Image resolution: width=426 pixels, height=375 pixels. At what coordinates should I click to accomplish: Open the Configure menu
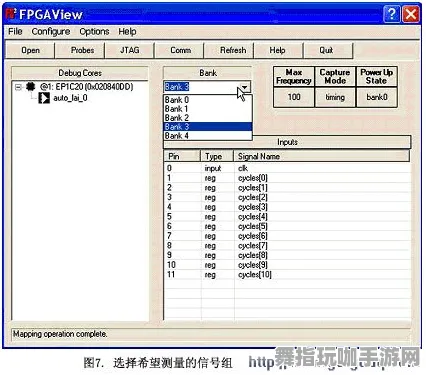(x=51, y=32)
